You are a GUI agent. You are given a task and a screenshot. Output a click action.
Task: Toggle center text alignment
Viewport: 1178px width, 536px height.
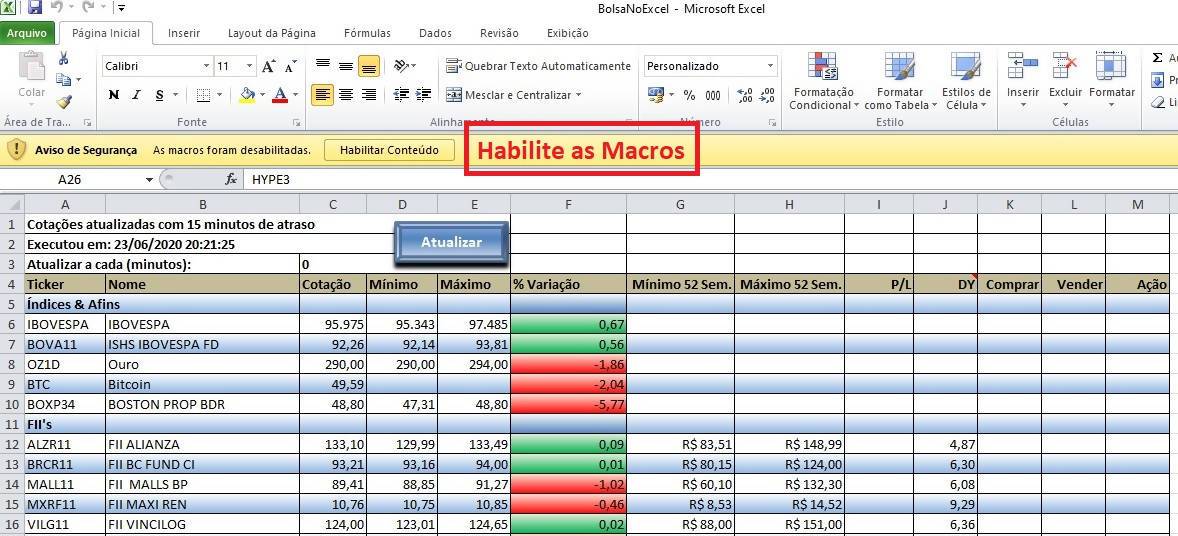[346, 95]
